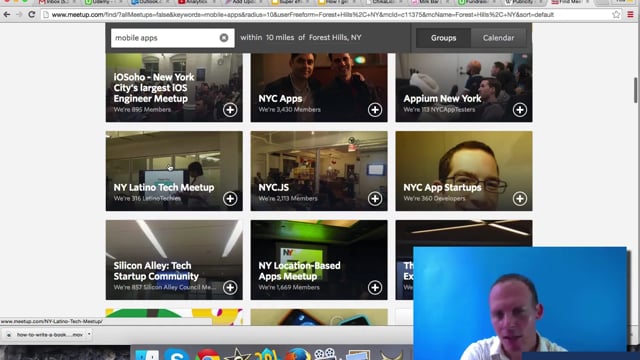Open Chrome from the dock

pyautogui.click(x=208, y=354)
